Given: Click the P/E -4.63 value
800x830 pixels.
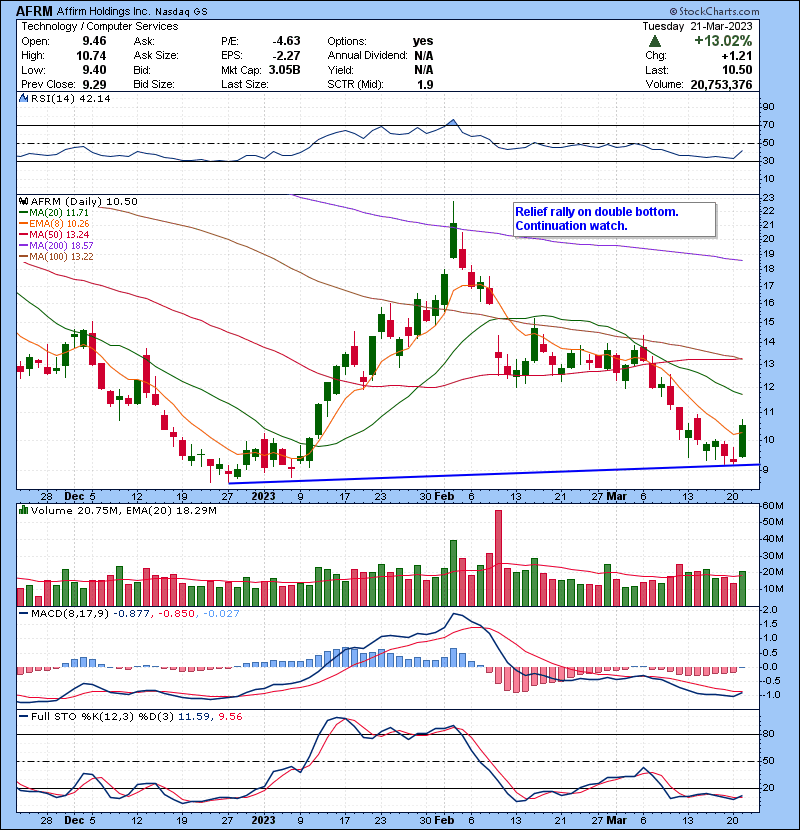Looking at the screenshot, I should tap(286, 41).
